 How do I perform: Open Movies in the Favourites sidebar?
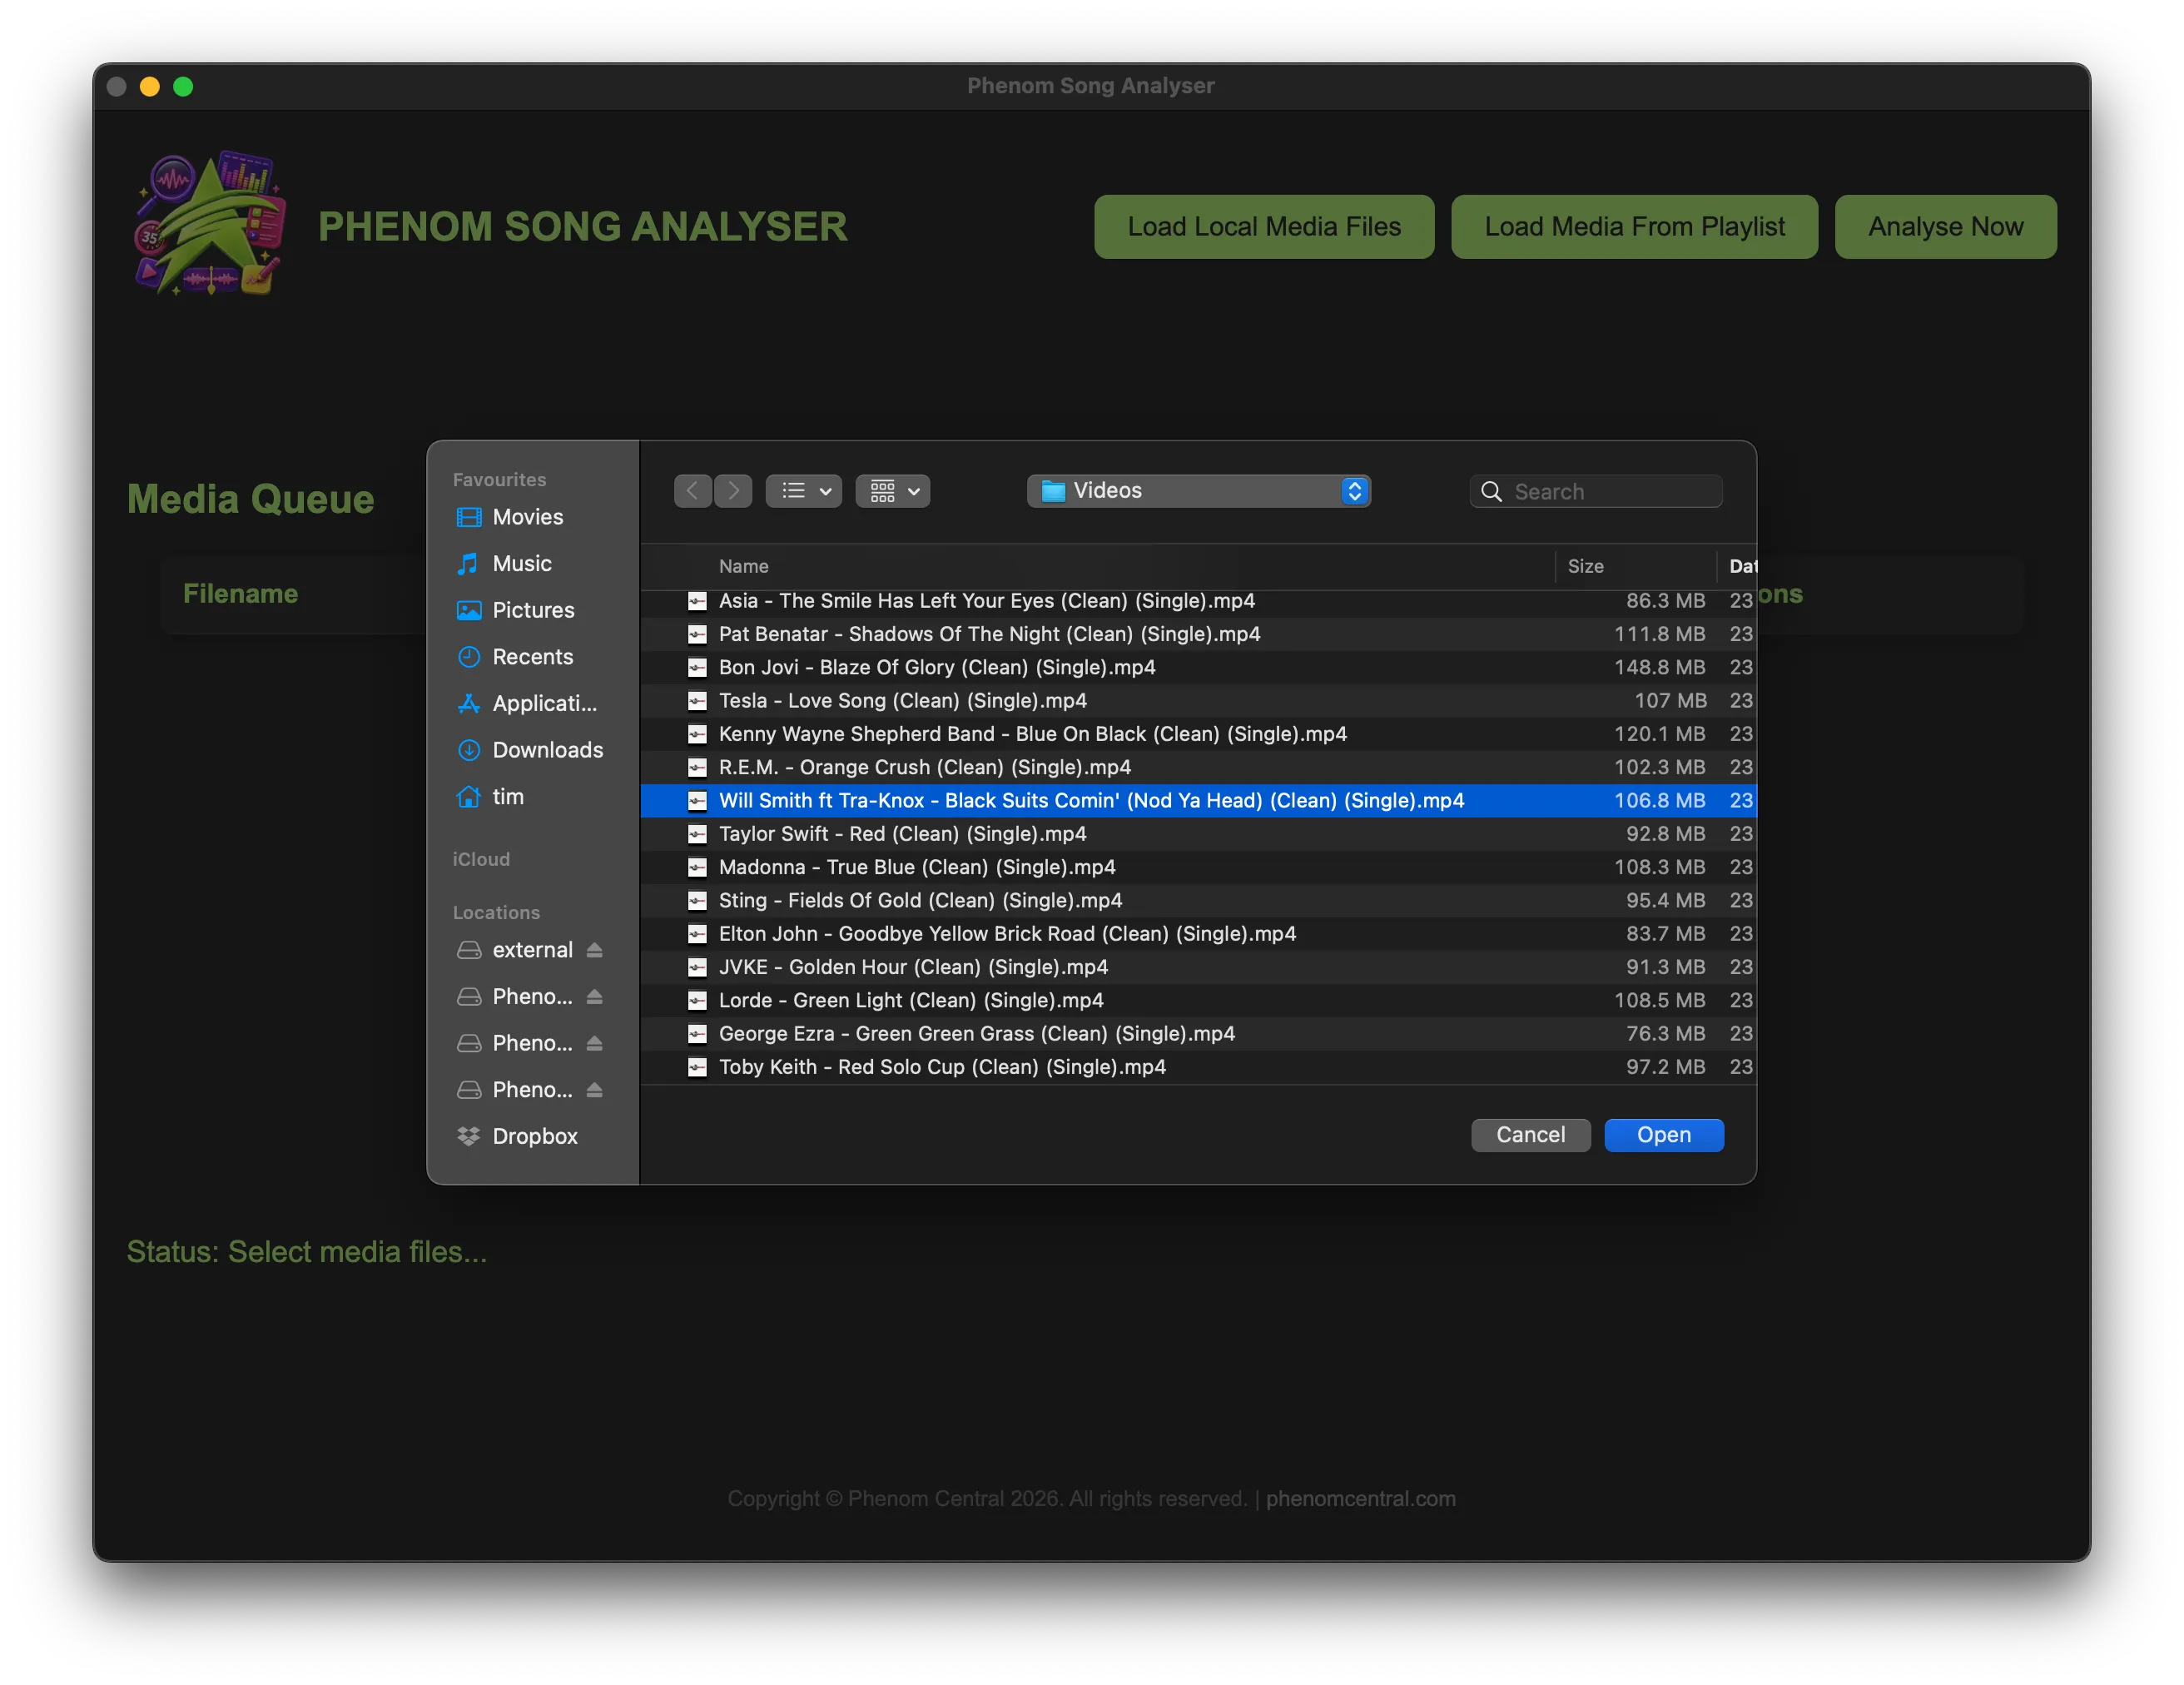click(527, 517)
